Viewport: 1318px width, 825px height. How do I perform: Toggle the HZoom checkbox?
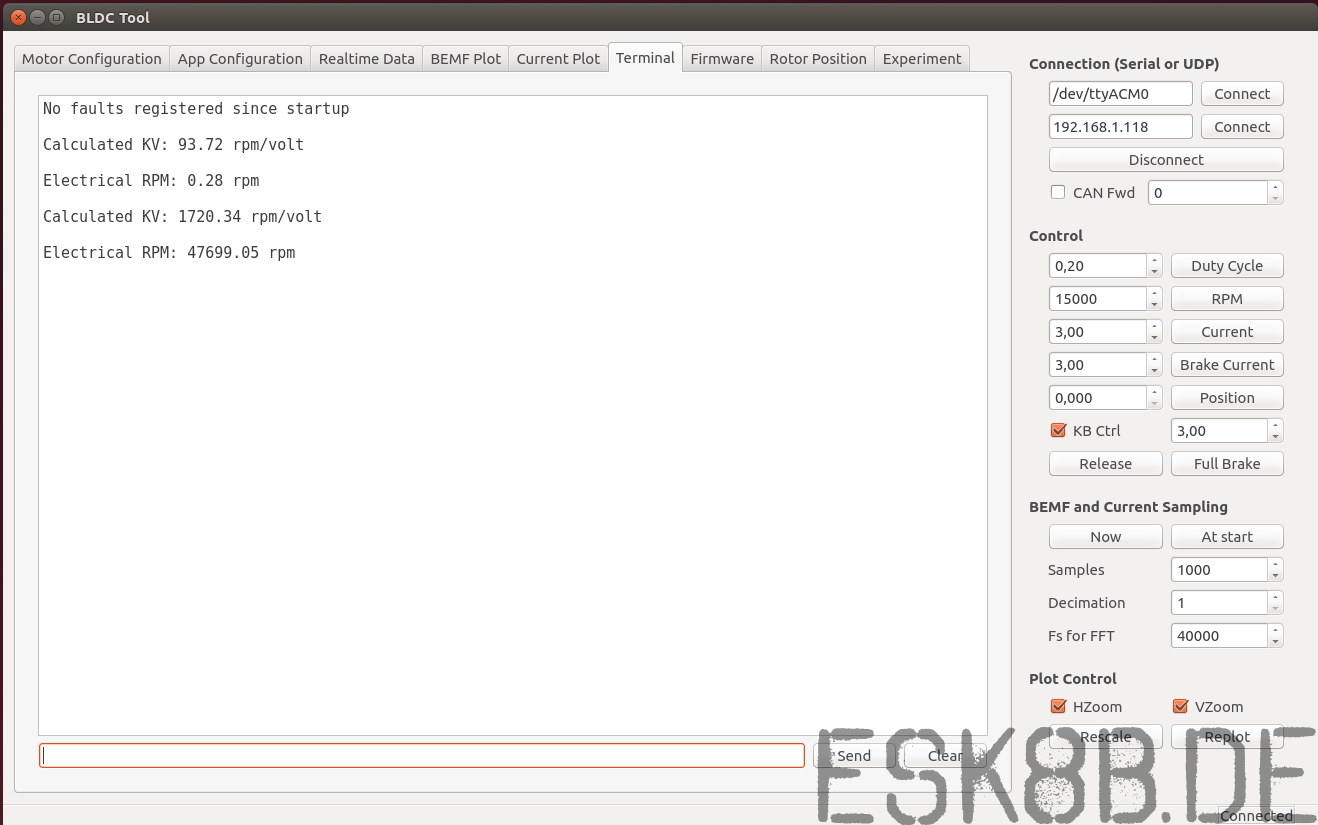pyautogui.click(x=1059, y=706)
